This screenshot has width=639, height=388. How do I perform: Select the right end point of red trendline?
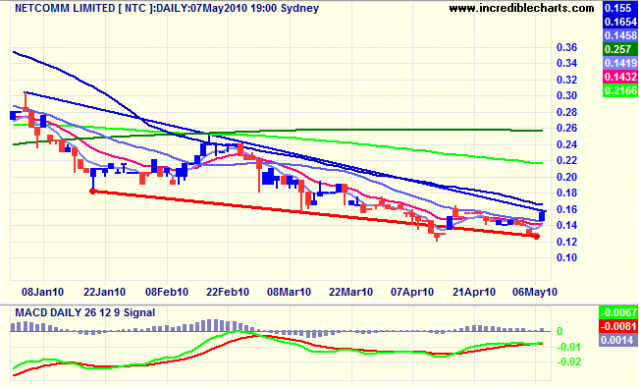[x=537, y=237]
